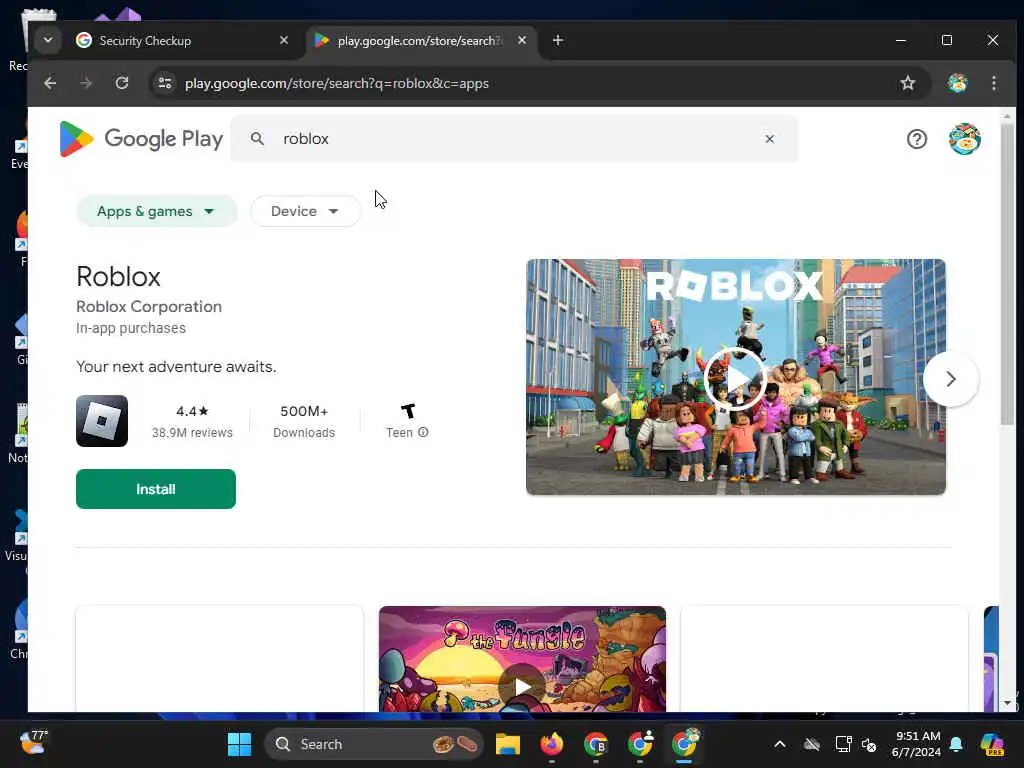Open the Copilot icon in taskbar corner
1024x768 pixels.
pos(992,744)
